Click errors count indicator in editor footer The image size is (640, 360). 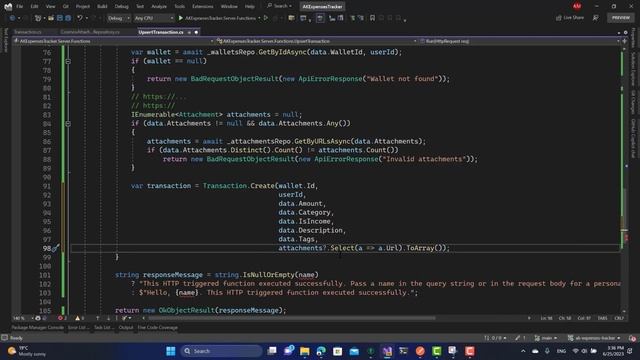[62, 318]
